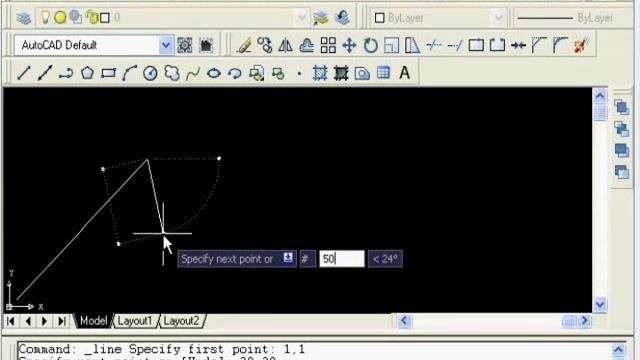Jump to last layout tab arrow

coord(62,321)
